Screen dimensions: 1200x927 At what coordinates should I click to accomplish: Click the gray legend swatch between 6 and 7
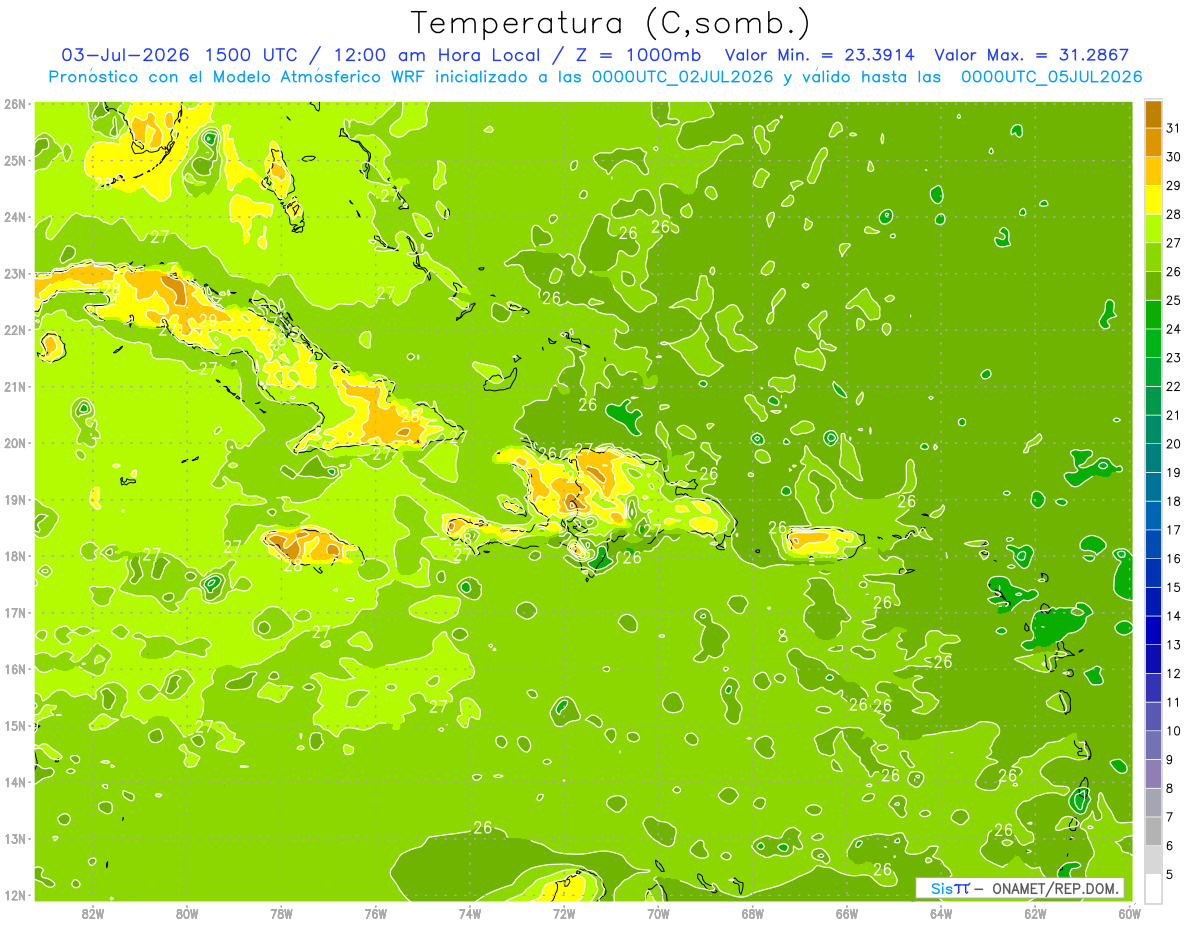point(1153,831)
